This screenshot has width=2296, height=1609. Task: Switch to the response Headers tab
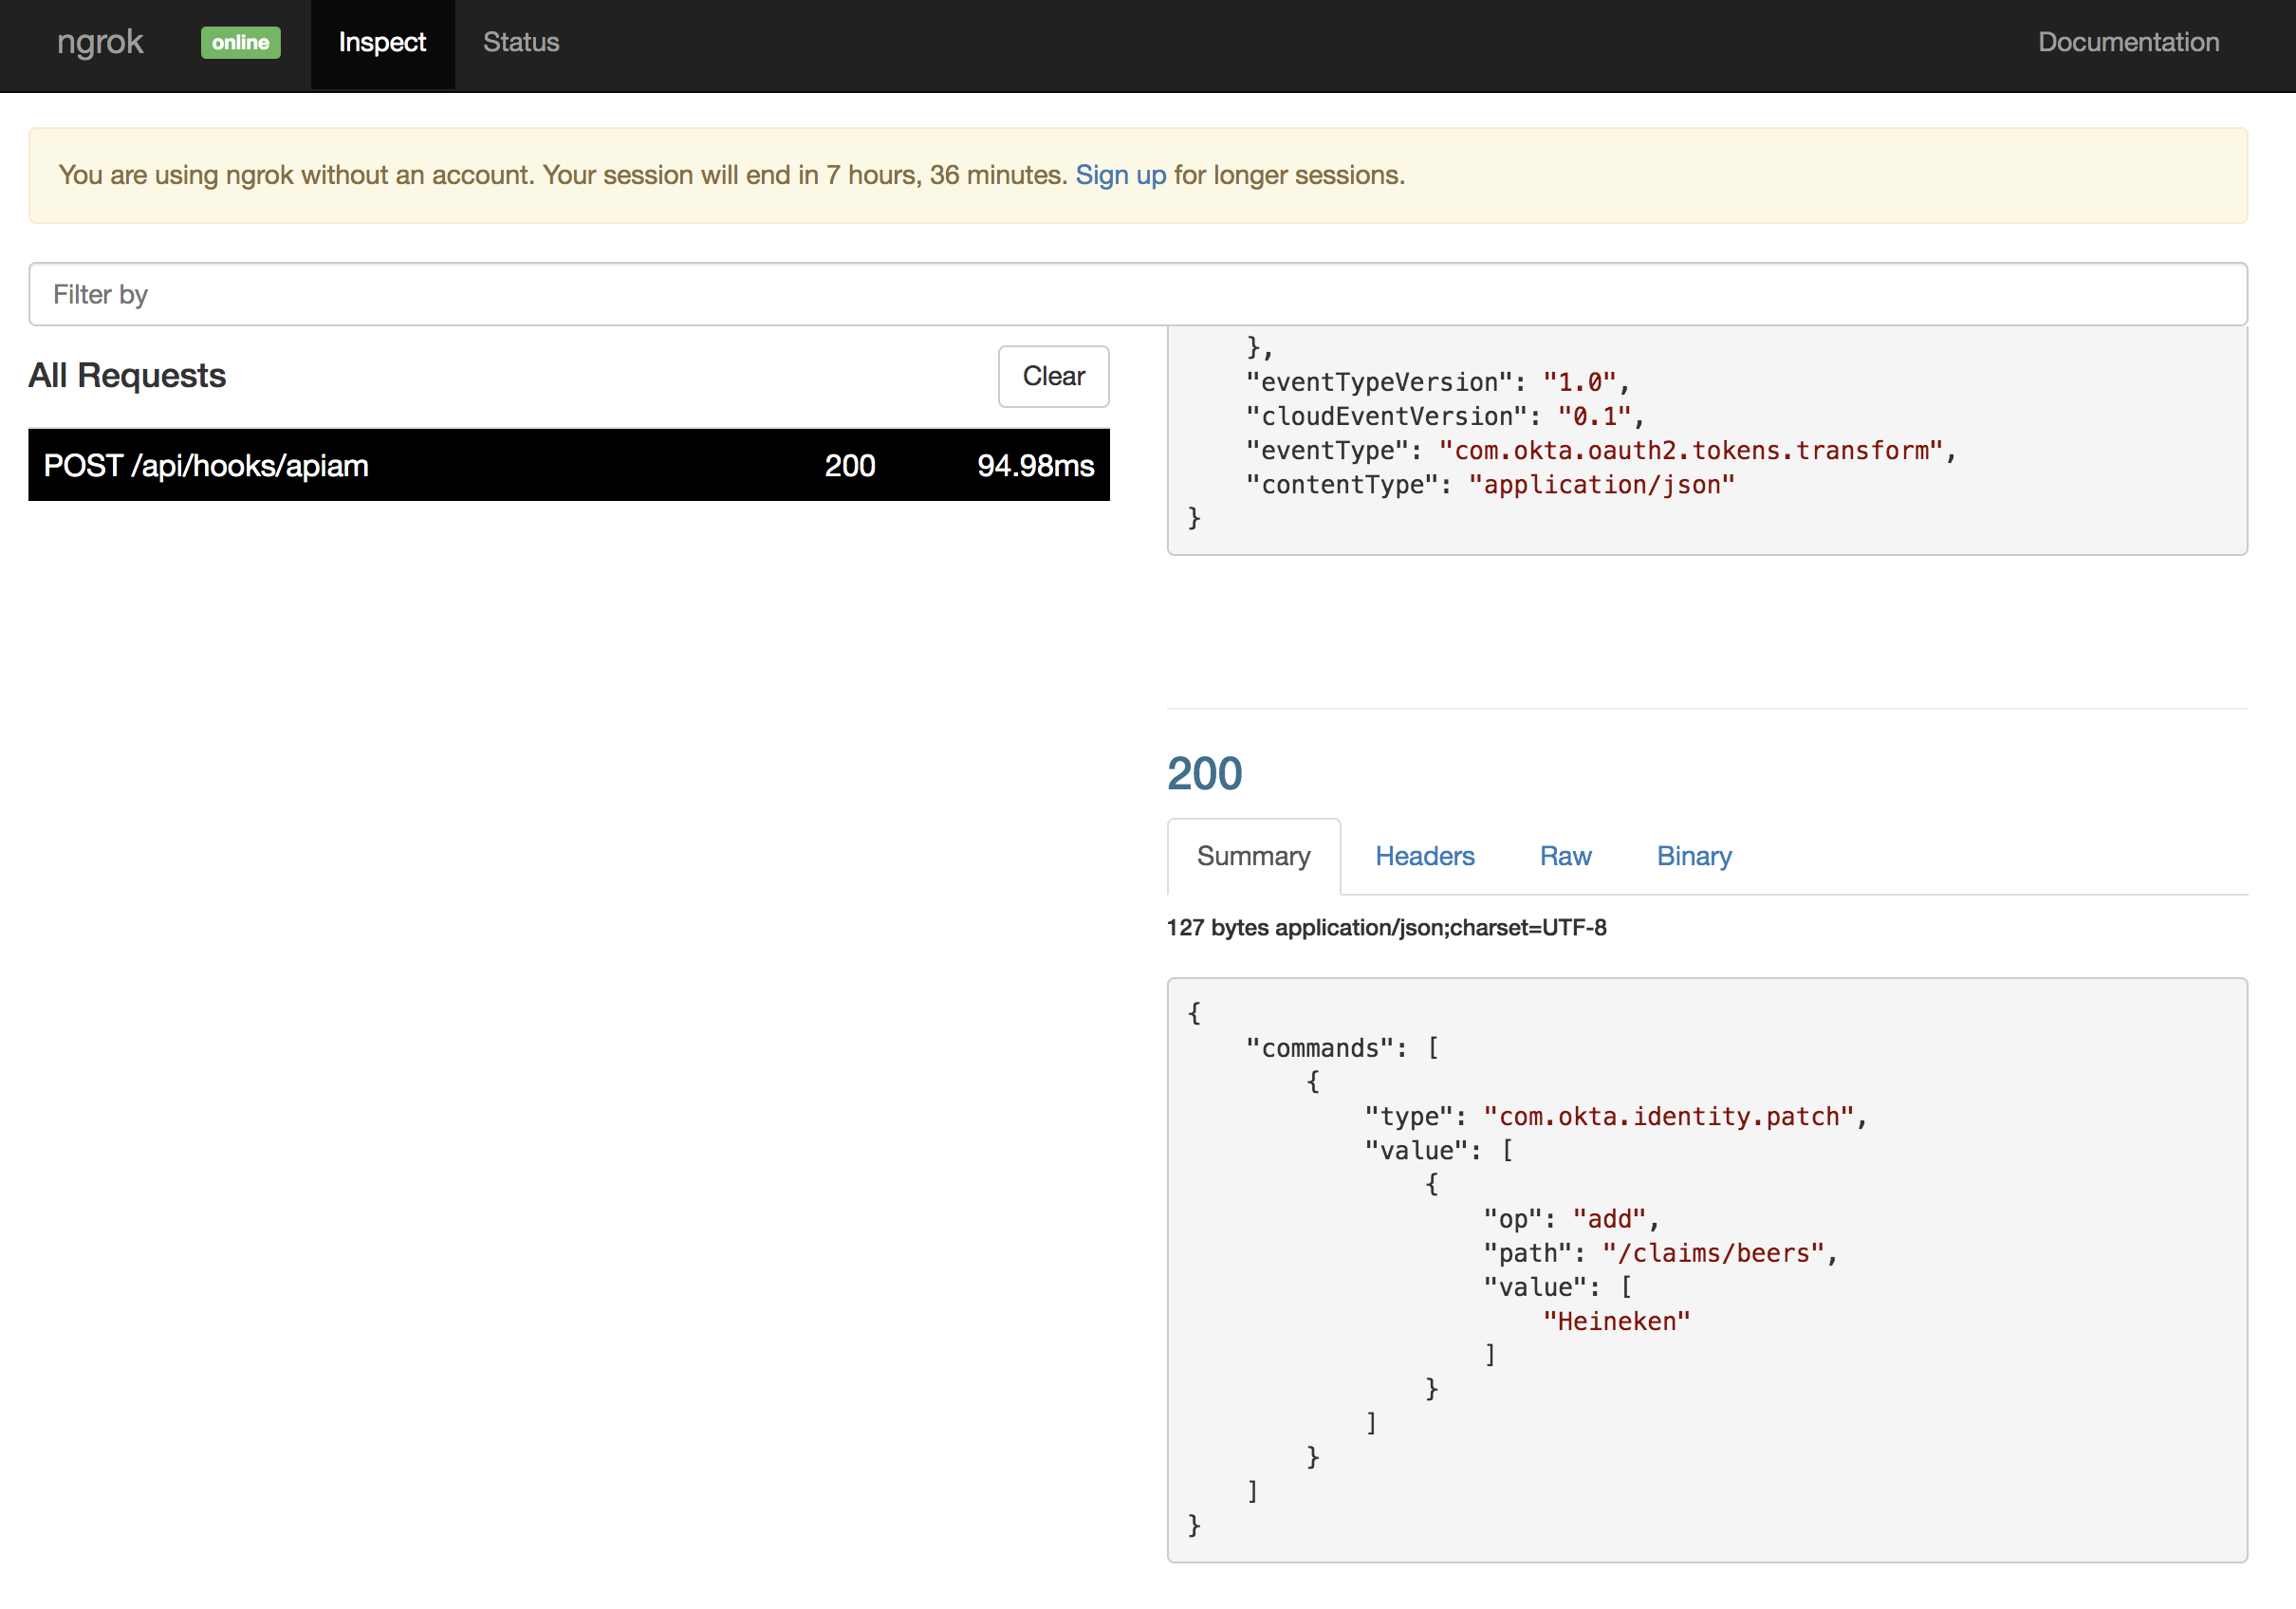[1424, 856]
